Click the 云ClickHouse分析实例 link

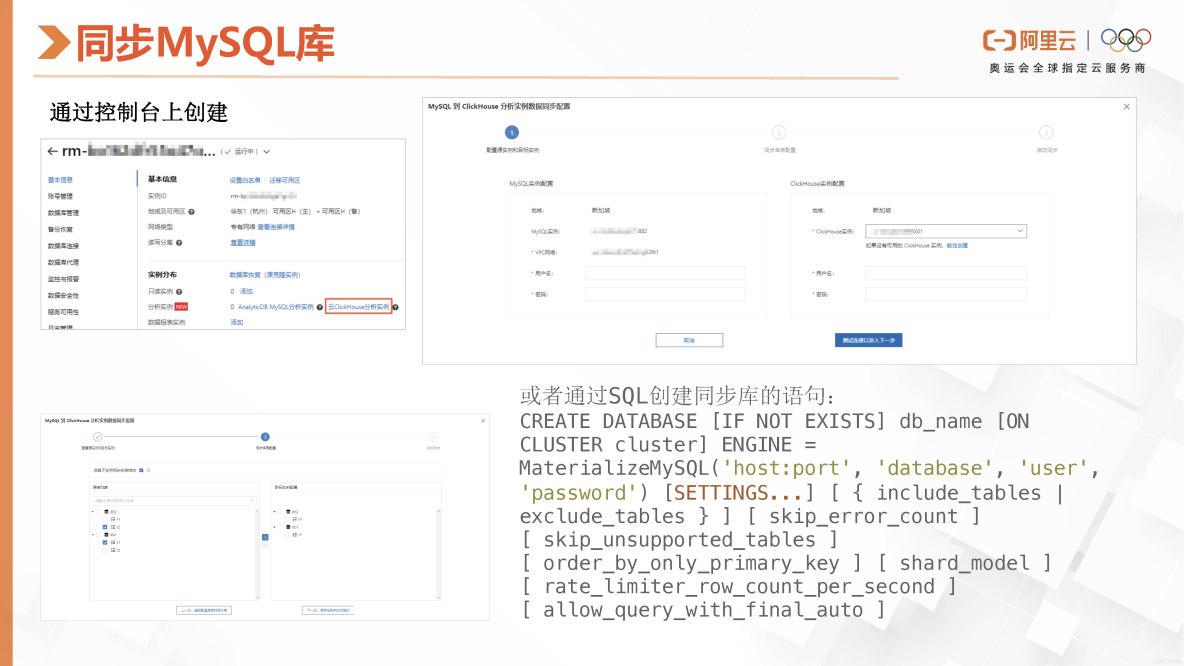tap(359, 307)
